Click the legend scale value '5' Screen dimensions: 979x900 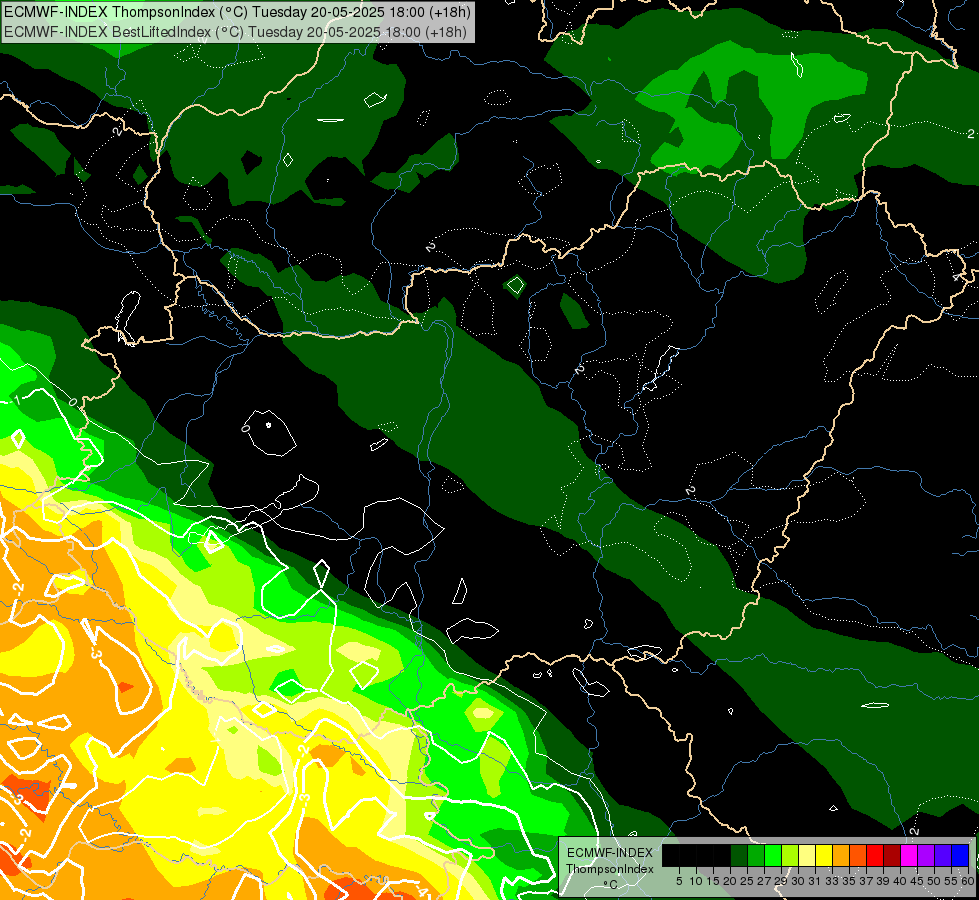click(x=679, y=881)
